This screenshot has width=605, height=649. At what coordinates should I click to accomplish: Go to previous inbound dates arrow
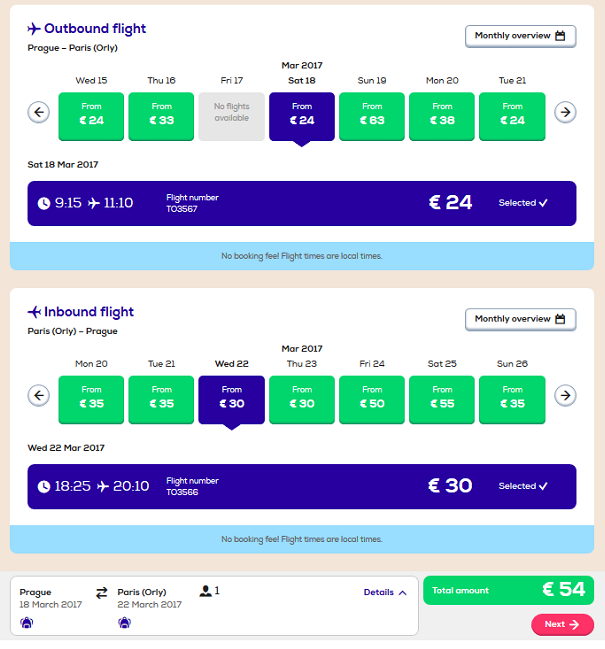39,395
